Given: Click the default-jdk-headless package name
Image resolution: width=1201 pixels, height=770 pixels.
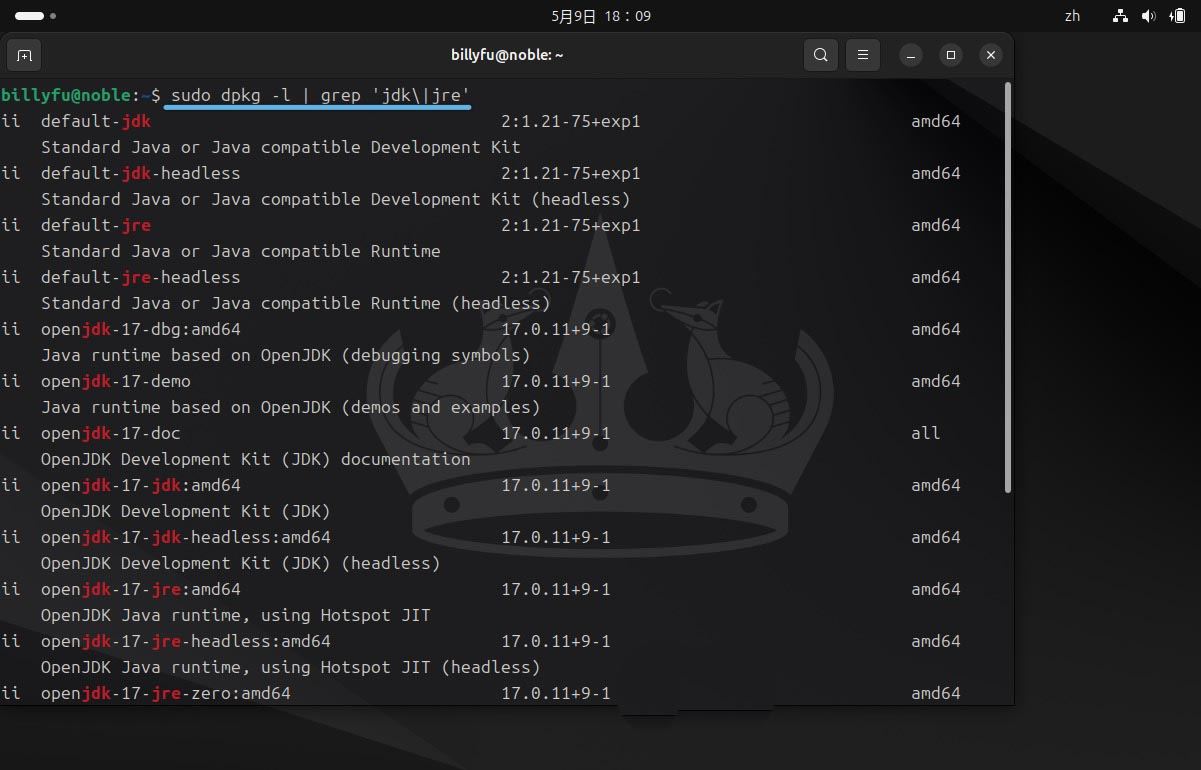Looking at the screenshot, I should tap(140, 173).
